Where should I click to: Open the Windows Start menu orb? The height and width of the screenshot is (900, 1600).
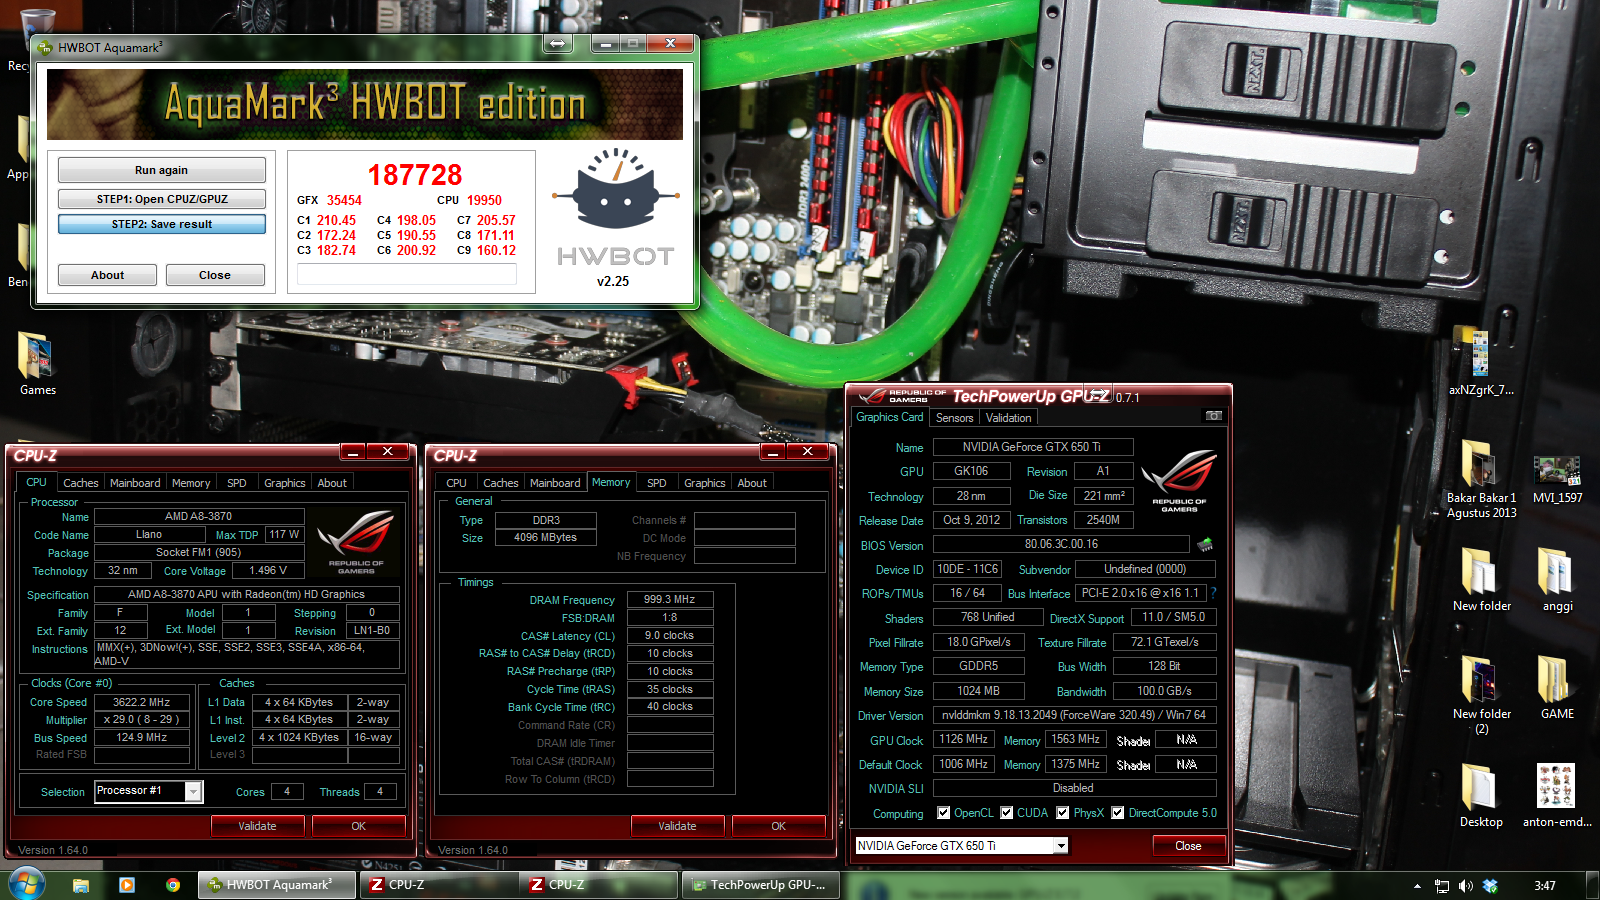27,884
